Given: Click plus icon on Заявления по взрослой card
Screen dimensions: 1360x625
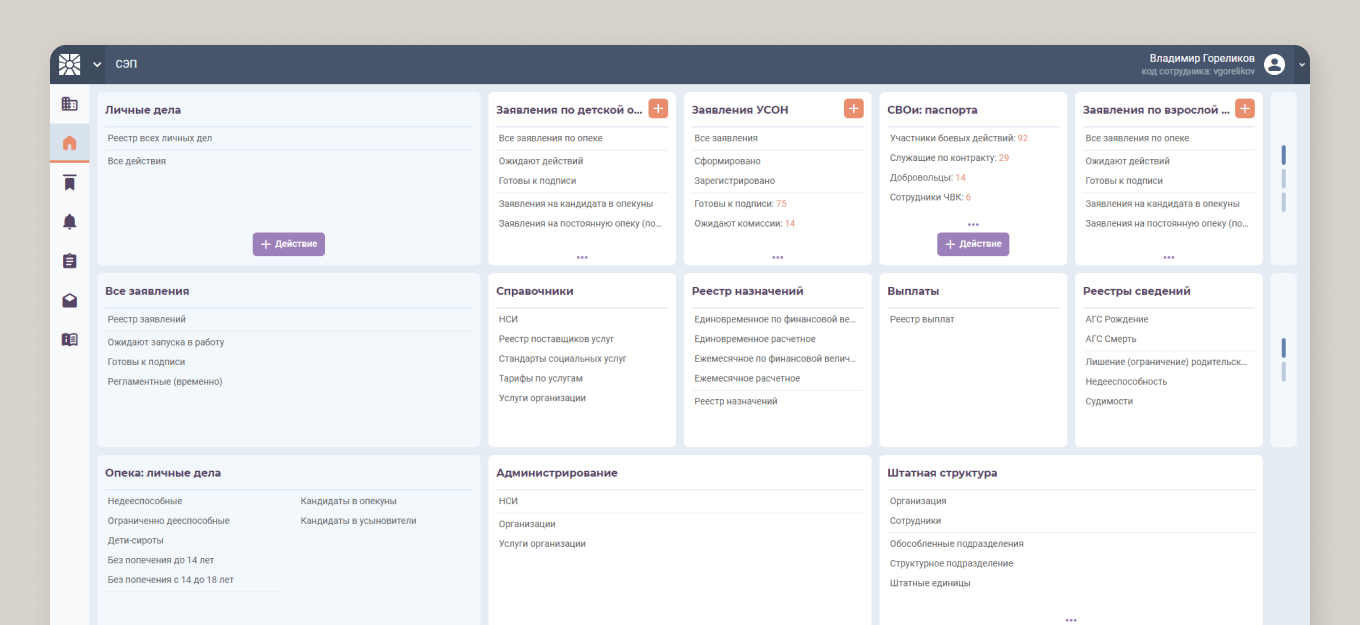Looking at the screenshot, I should pos(1244,109).
